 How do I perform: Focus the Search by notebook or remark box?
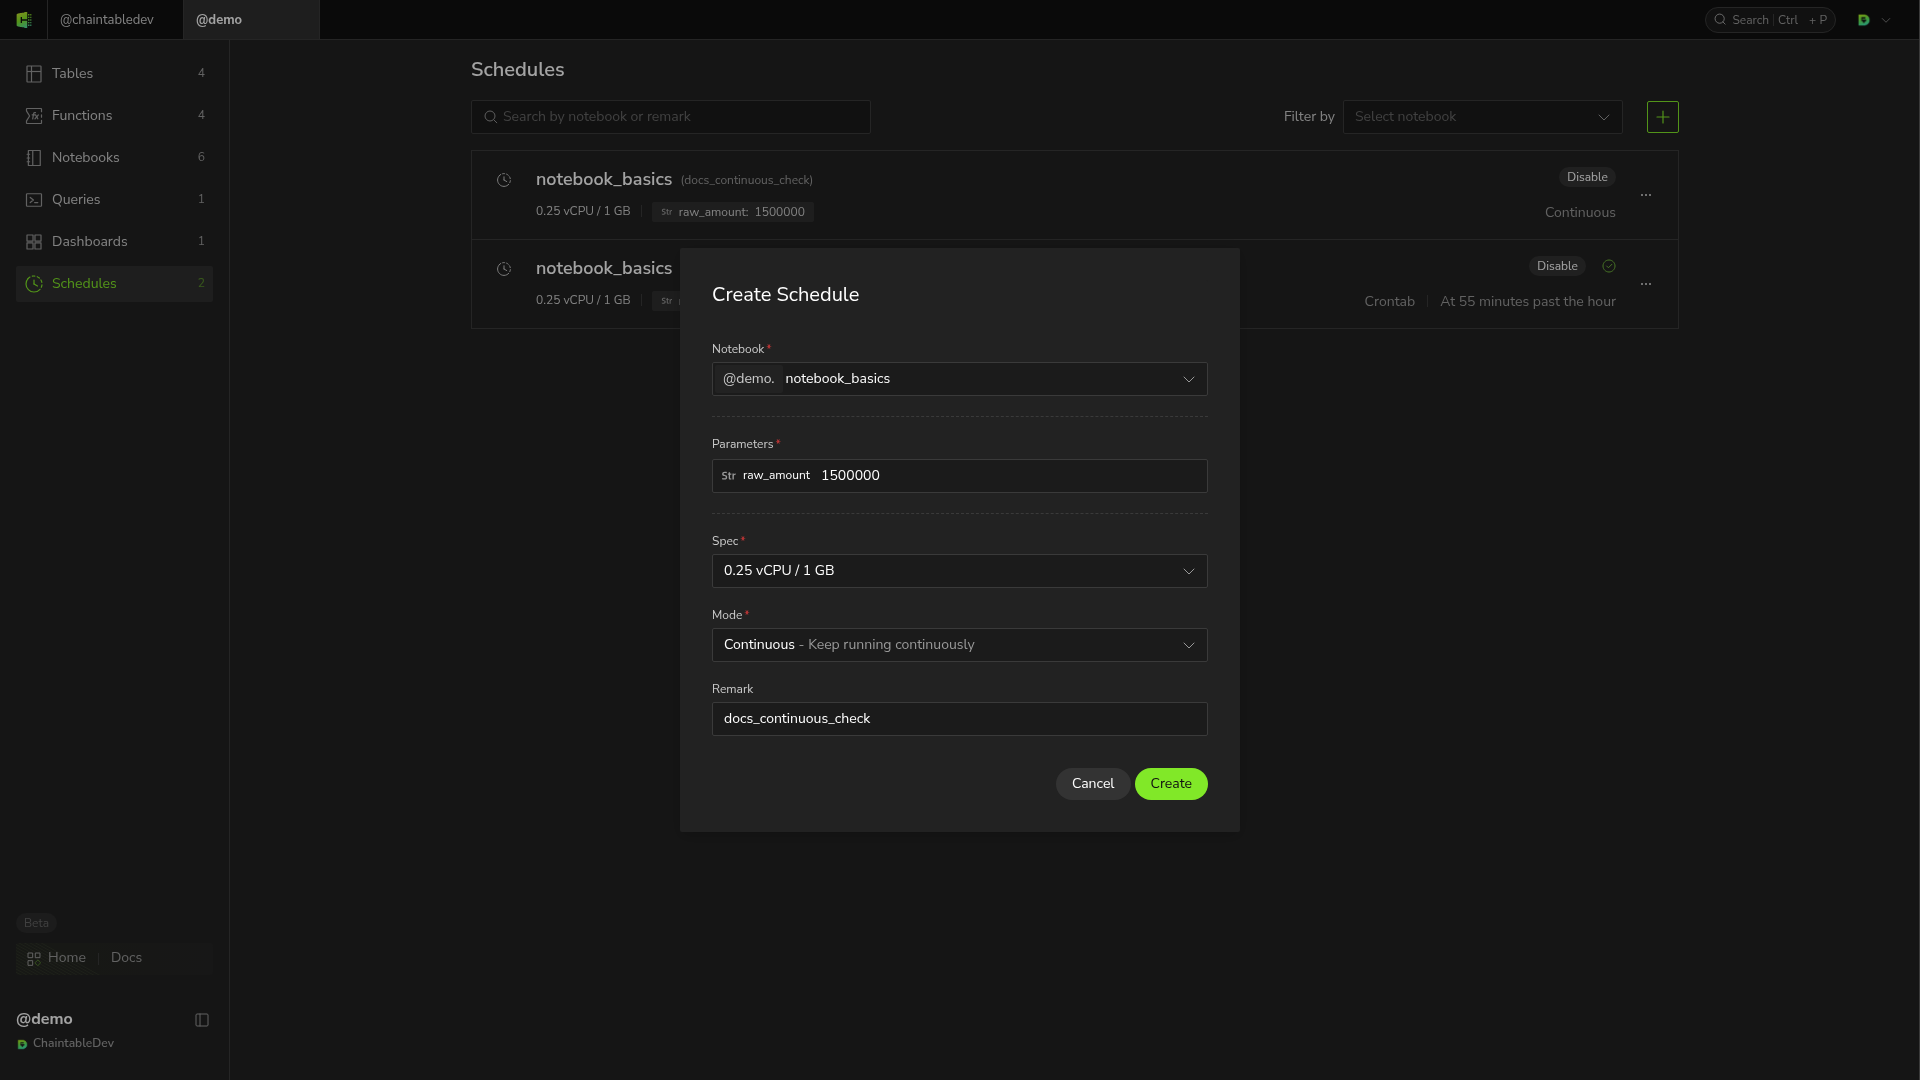tap(671, 117)
